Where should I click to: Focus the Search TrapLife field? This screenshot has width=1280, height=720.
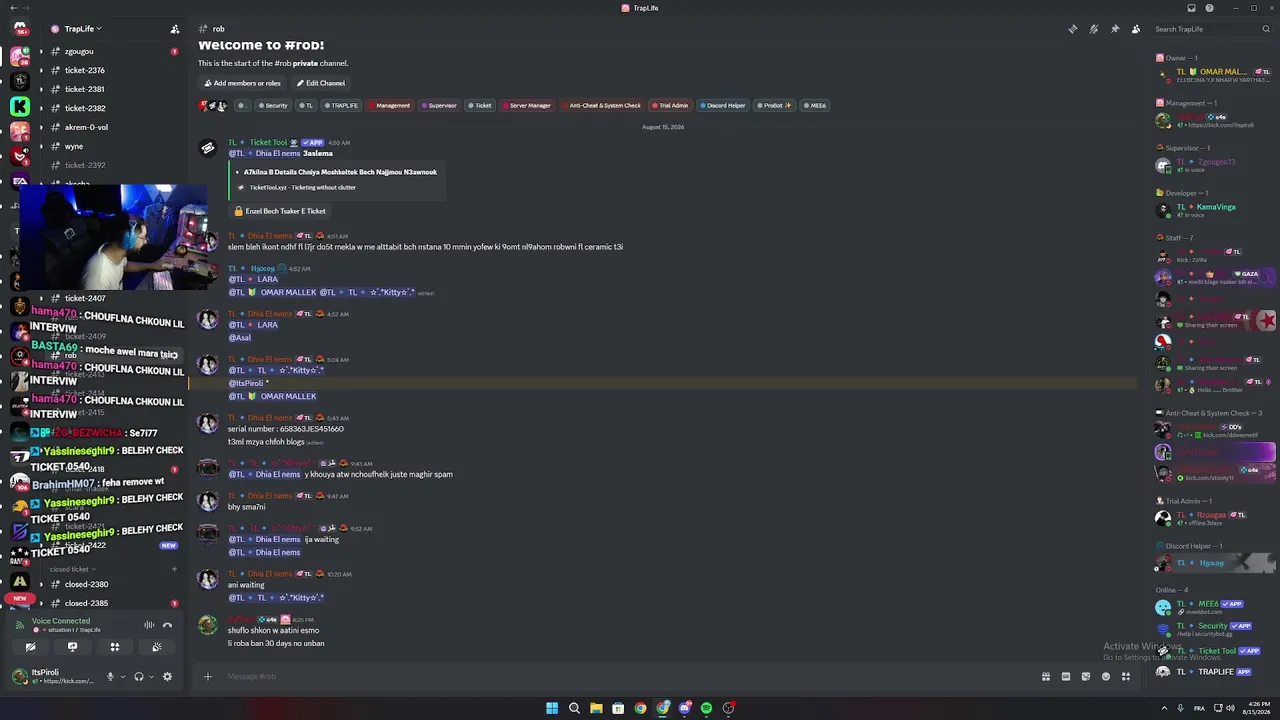[x=1211, y=29]
